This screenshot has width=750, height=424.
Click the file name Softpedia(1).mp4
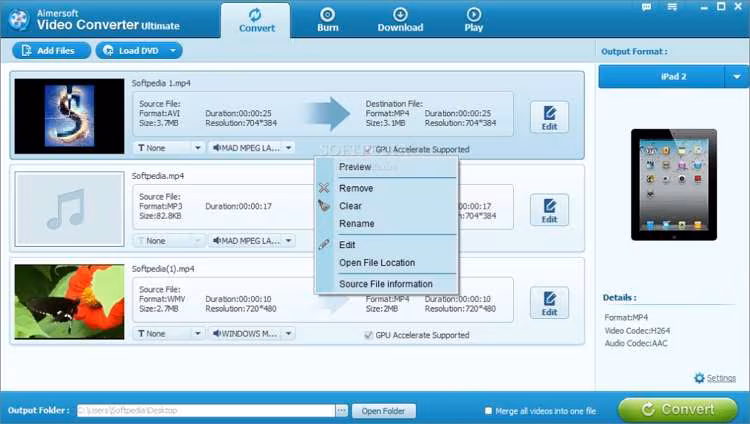coord(163,269)
